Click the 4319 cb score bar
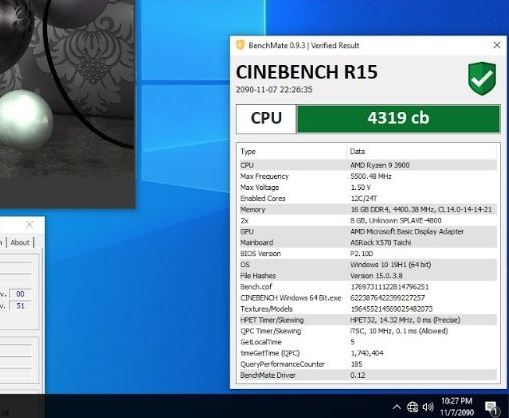Image resolution: width=509 pixels, height=418 pixels. click(398, 118)
